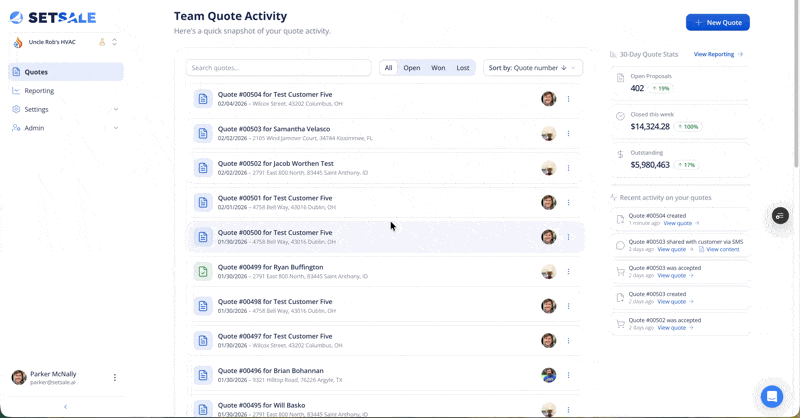Click the dark floating panel button on the right edge
This screenshot has width=800, height=418.
(x=780, y=216)
